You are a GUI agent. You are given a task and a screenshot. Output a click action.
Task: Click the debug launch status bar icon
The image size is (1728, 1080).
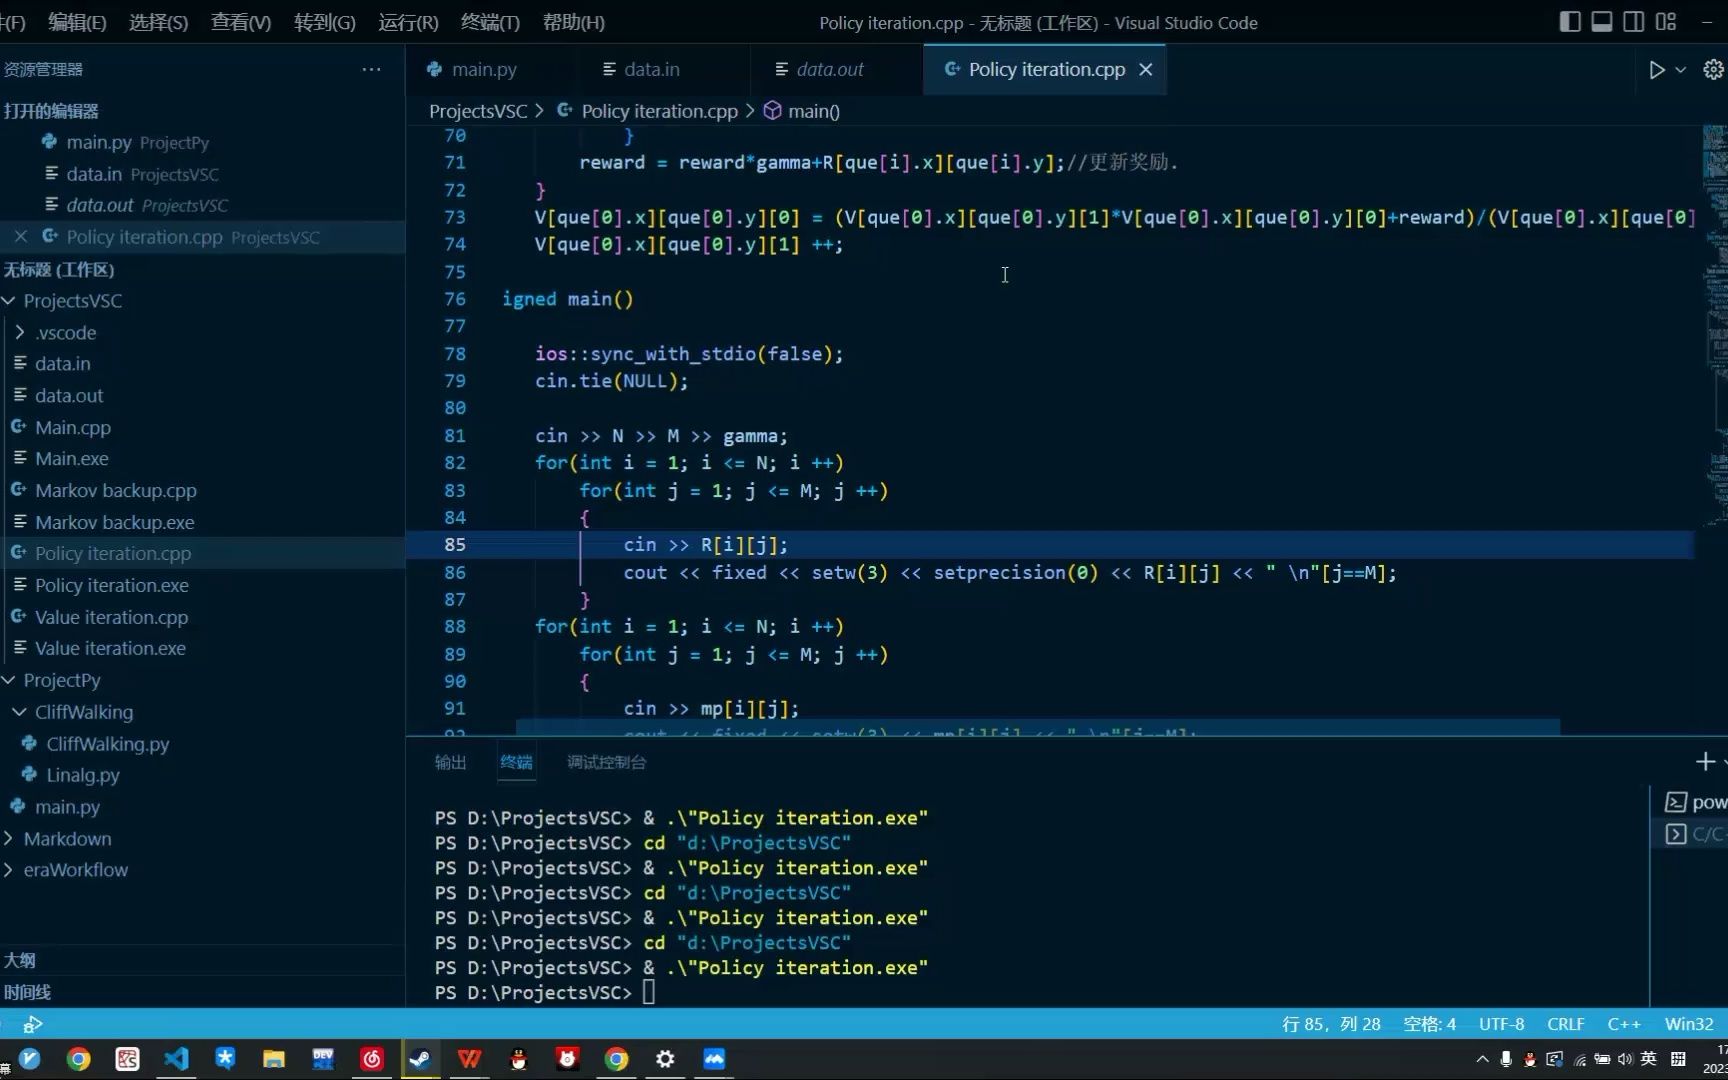coord(33,1024)
